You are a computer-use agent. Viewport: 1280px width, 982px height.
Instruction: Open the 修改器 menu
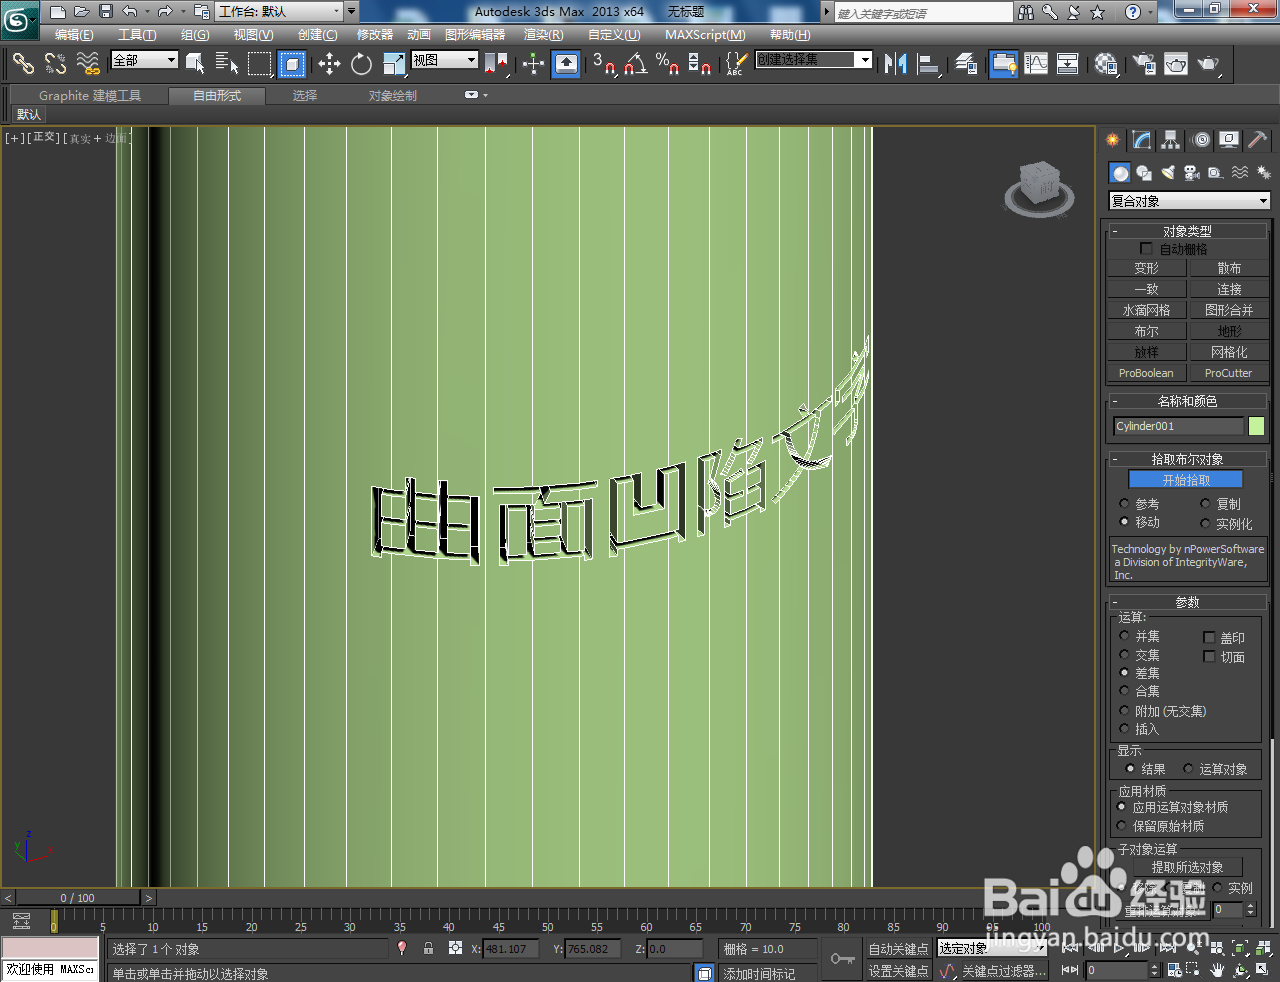pyautogui.click(x=375, y=35)
